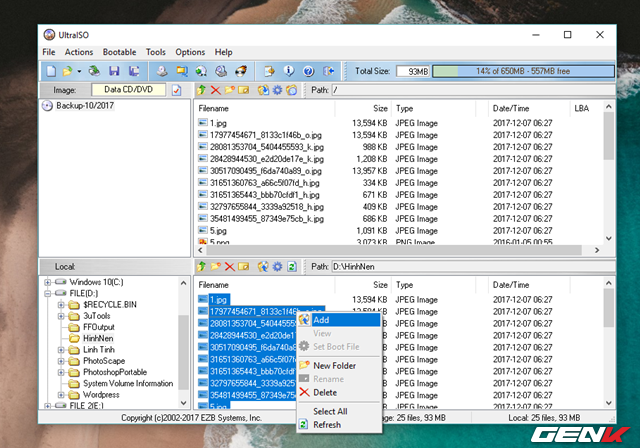Click the Data CD/DVD image type field
Screen dimensions: 640x448
(129, 90)
